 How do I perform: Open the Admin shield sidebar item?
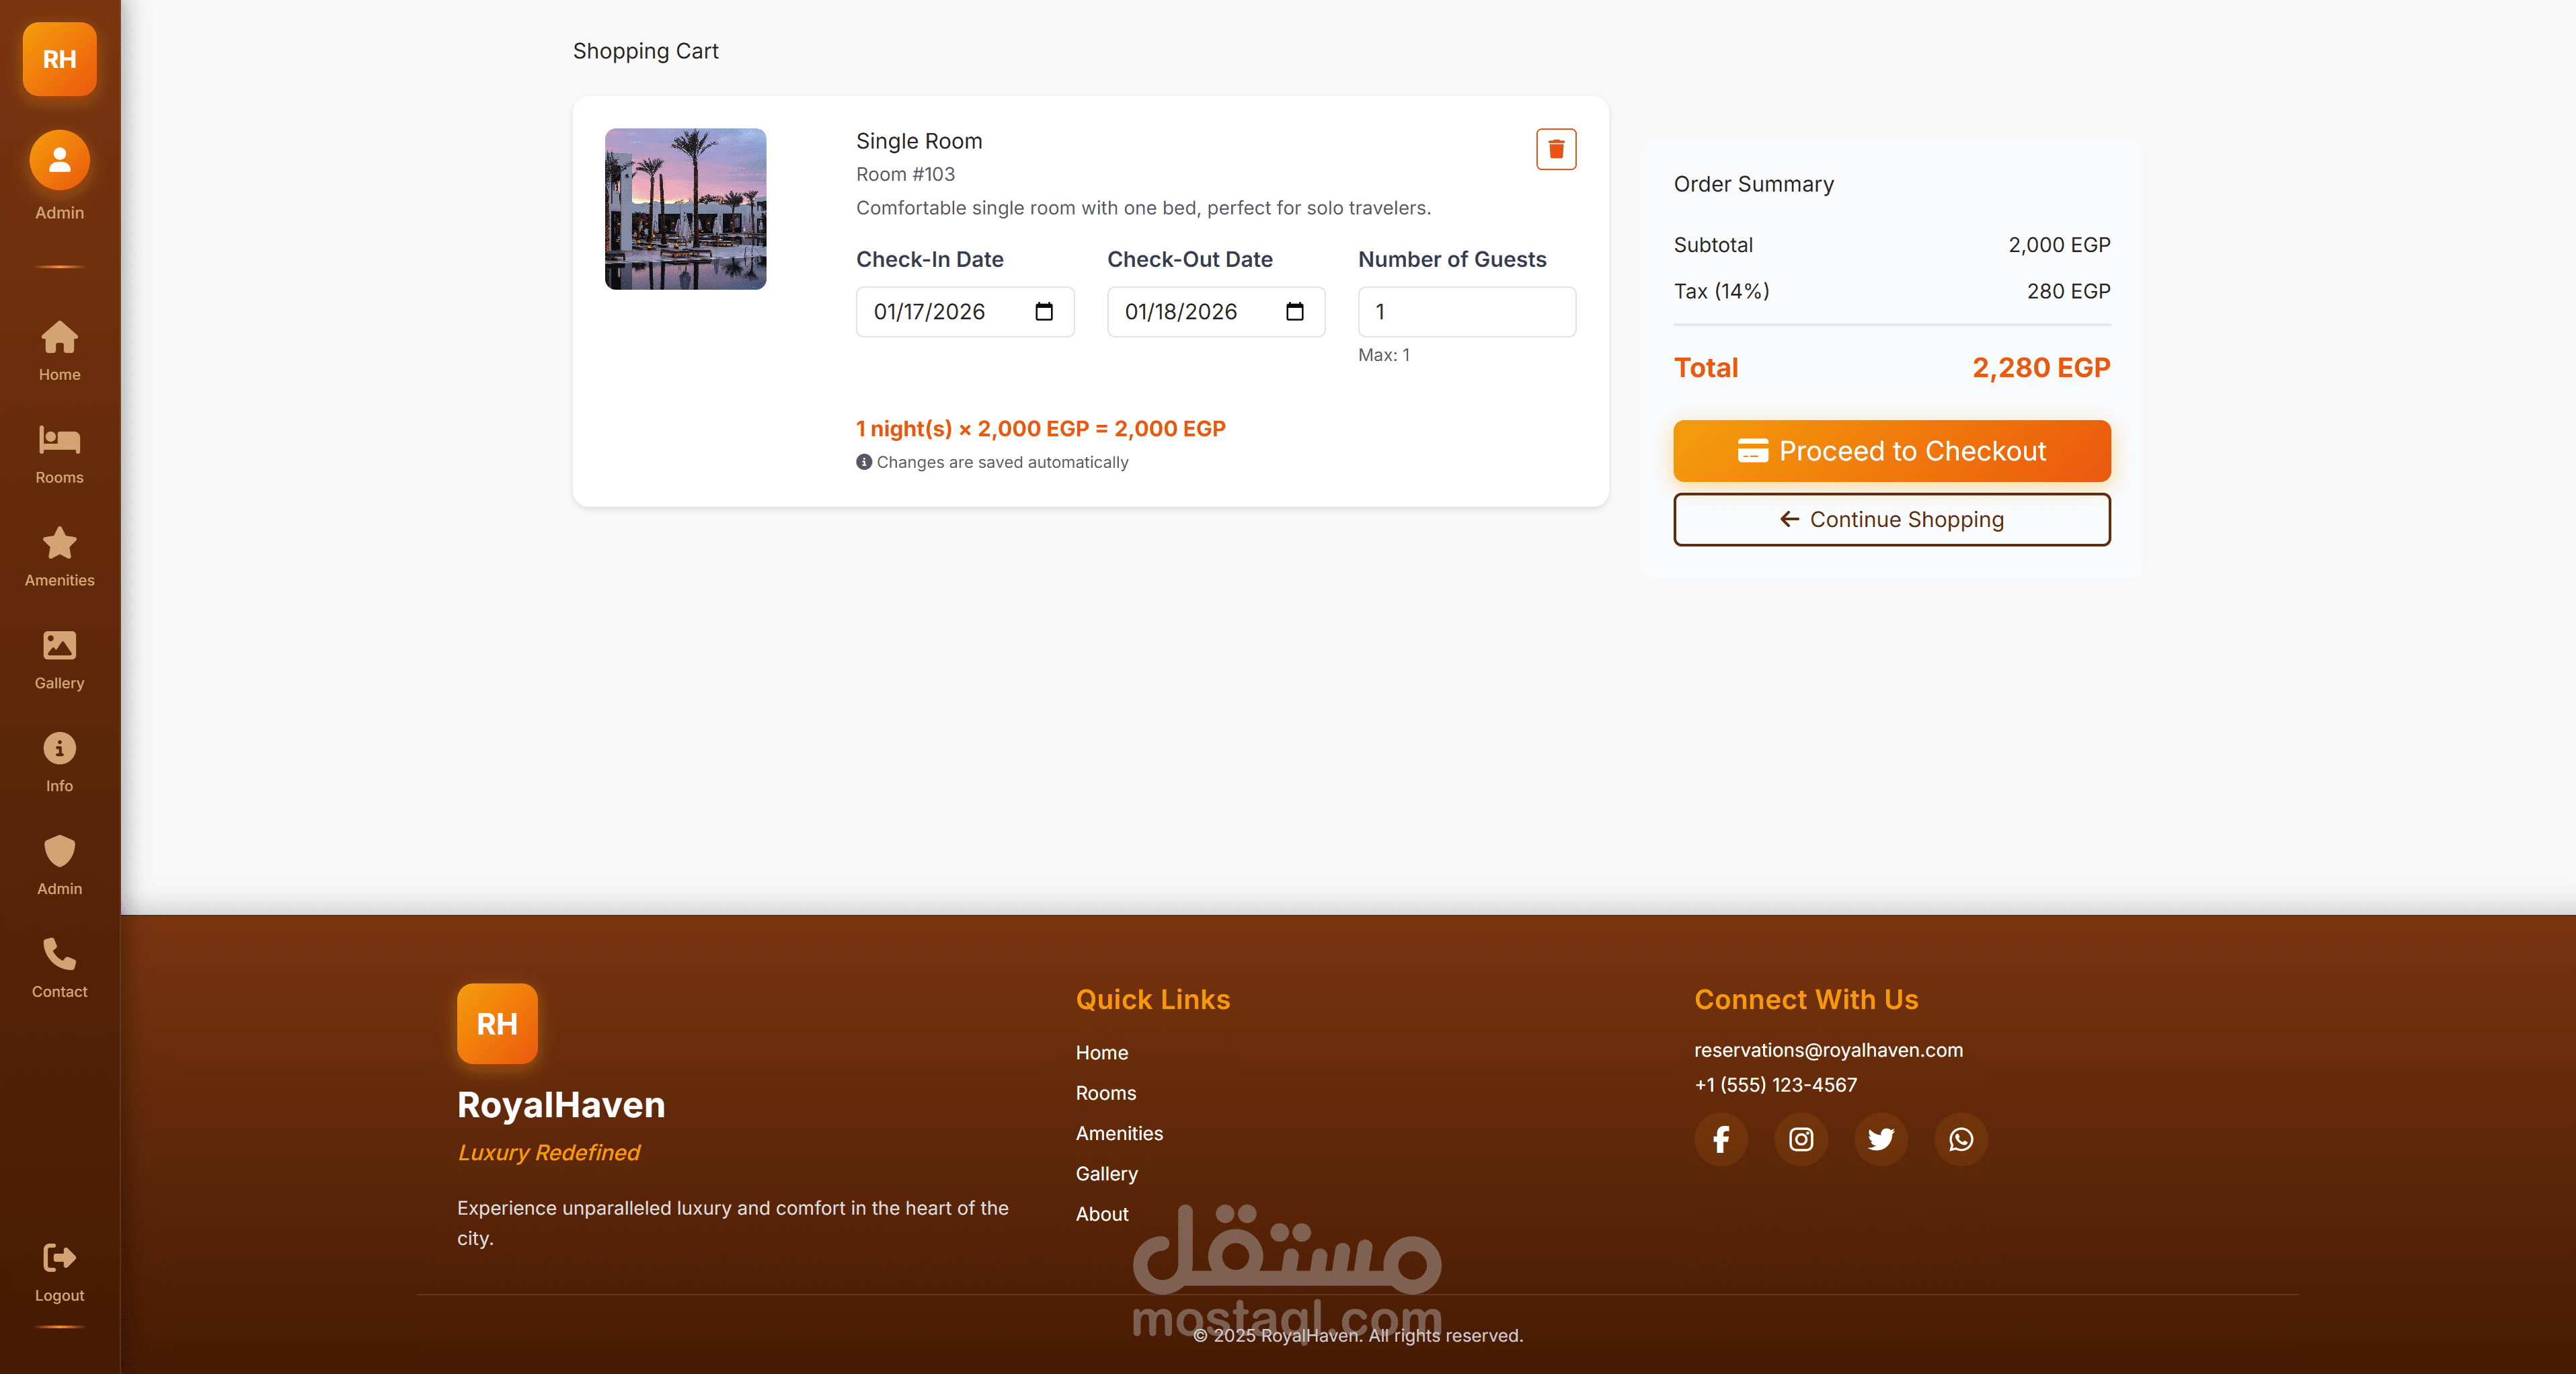[x=60, y=865]
